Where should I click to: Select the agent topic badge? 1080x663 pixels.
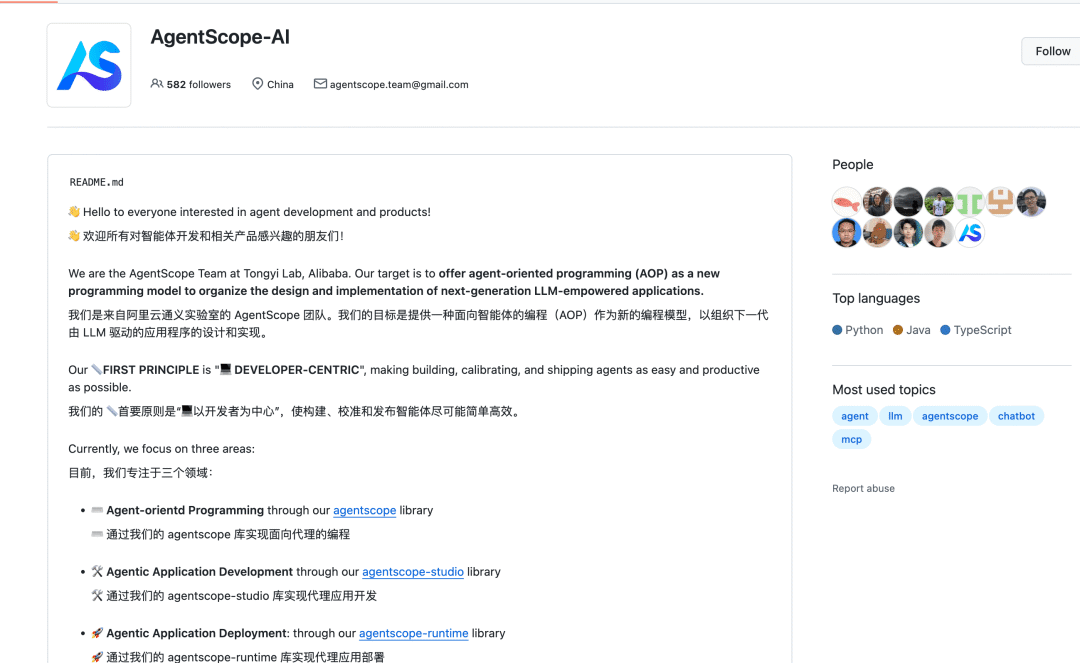[854, 416]
